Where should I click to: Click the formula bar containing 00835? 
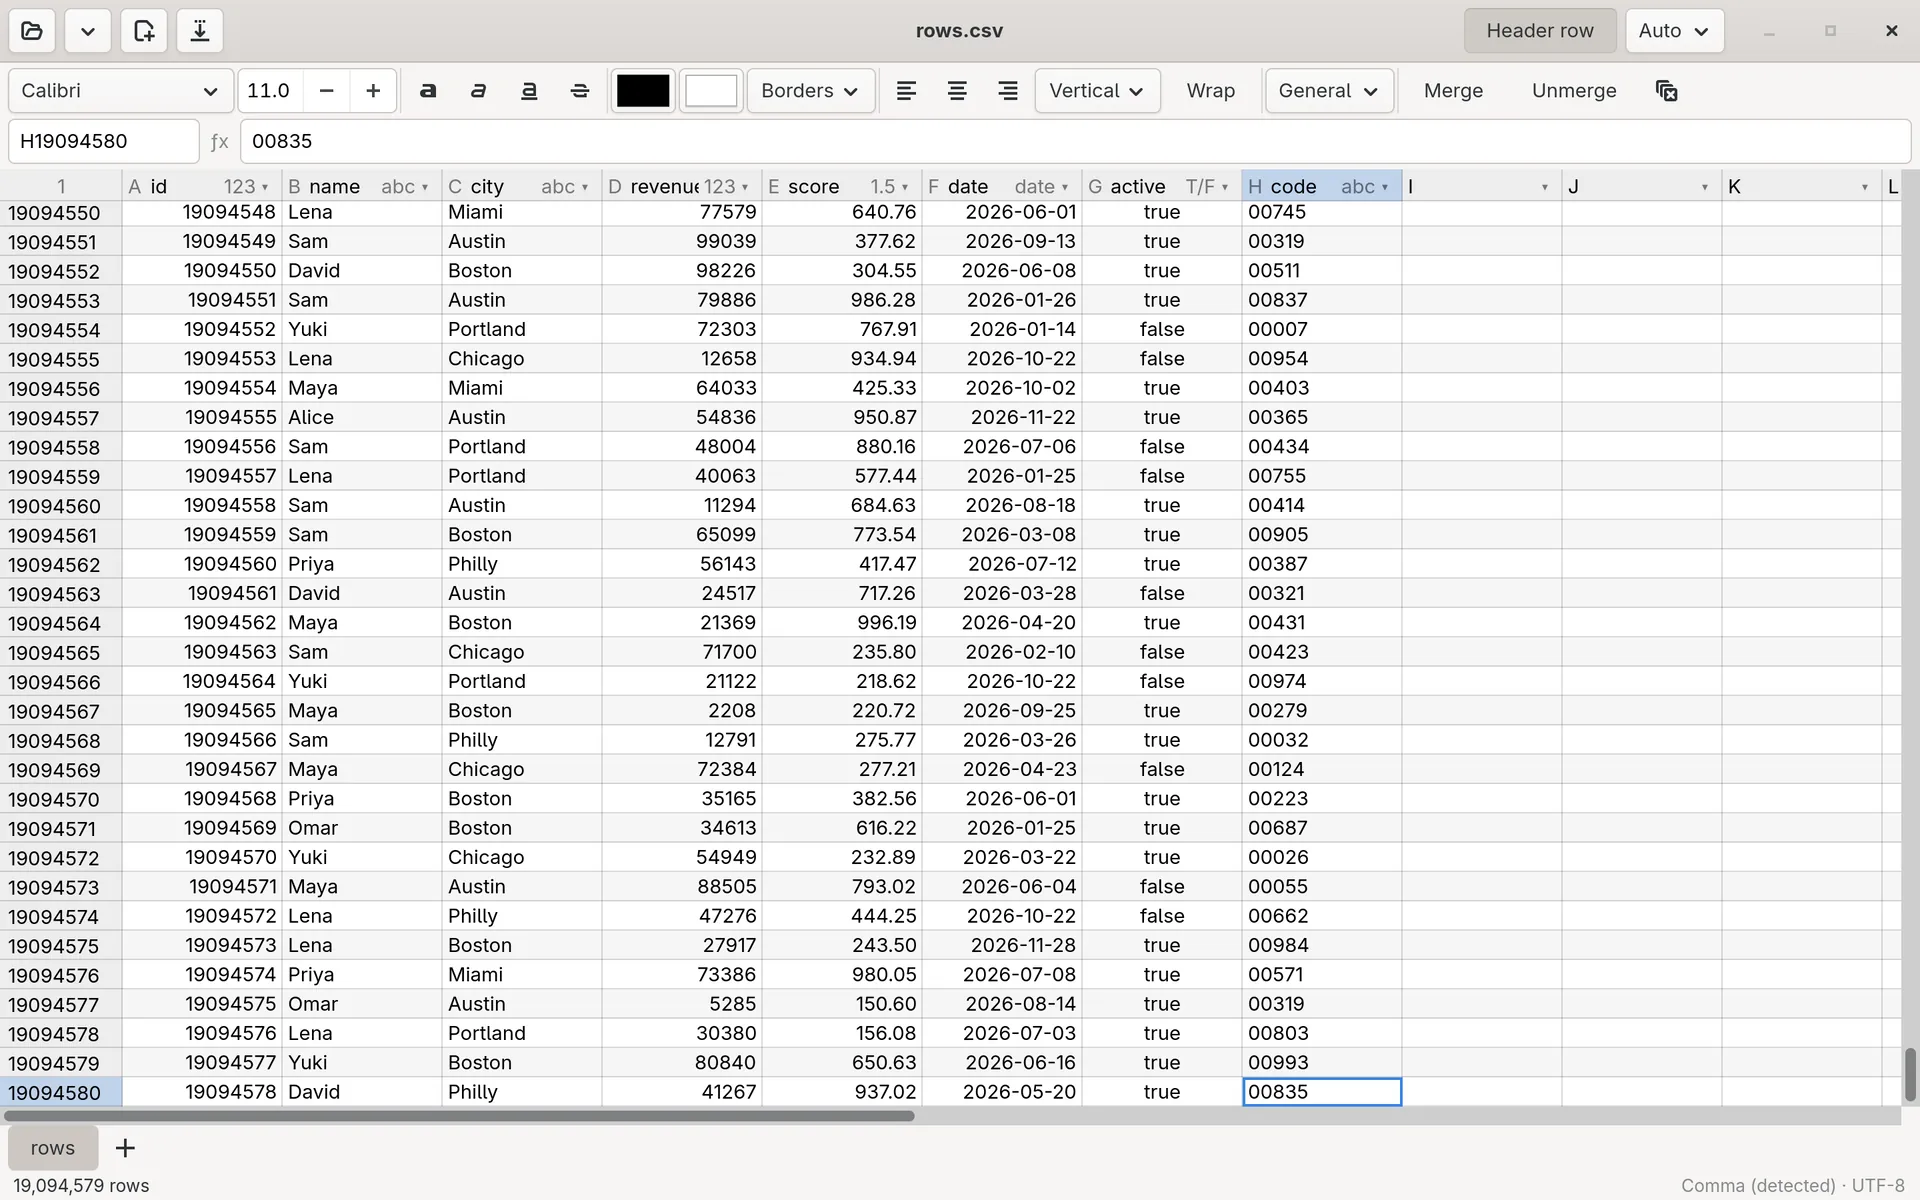tap(1075, 141)
